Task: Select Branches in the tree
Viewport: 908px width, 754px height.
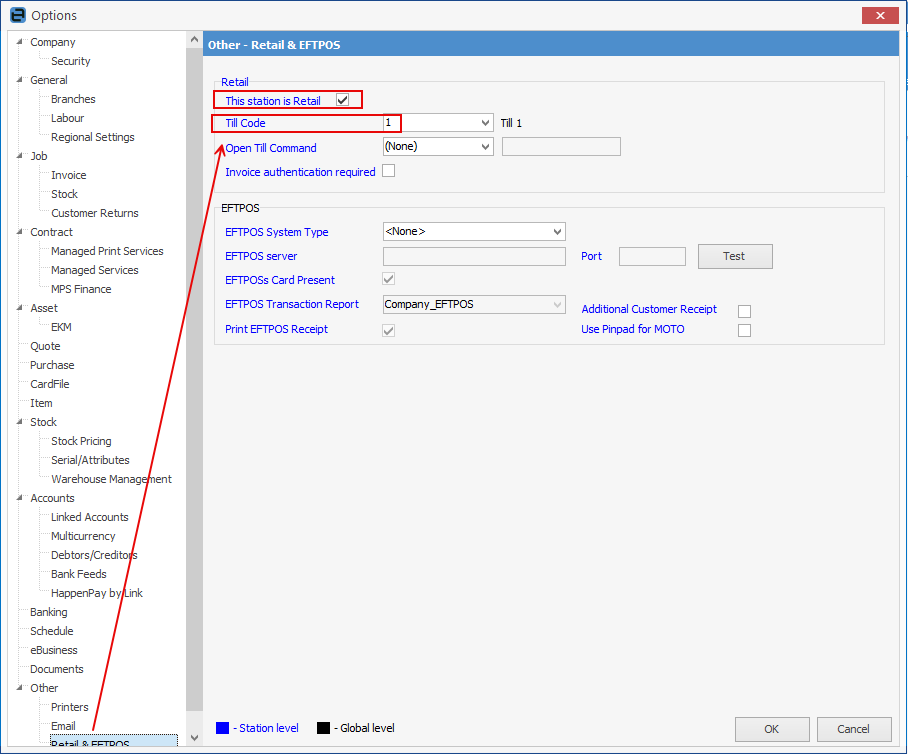Action: (x=73, y=99)
